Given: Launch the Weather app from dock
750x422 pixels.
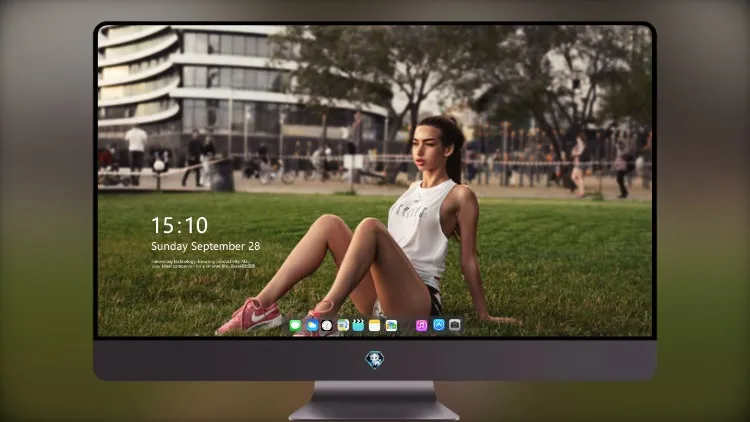Looking at the screenshot, I should [x=311, y=326].
